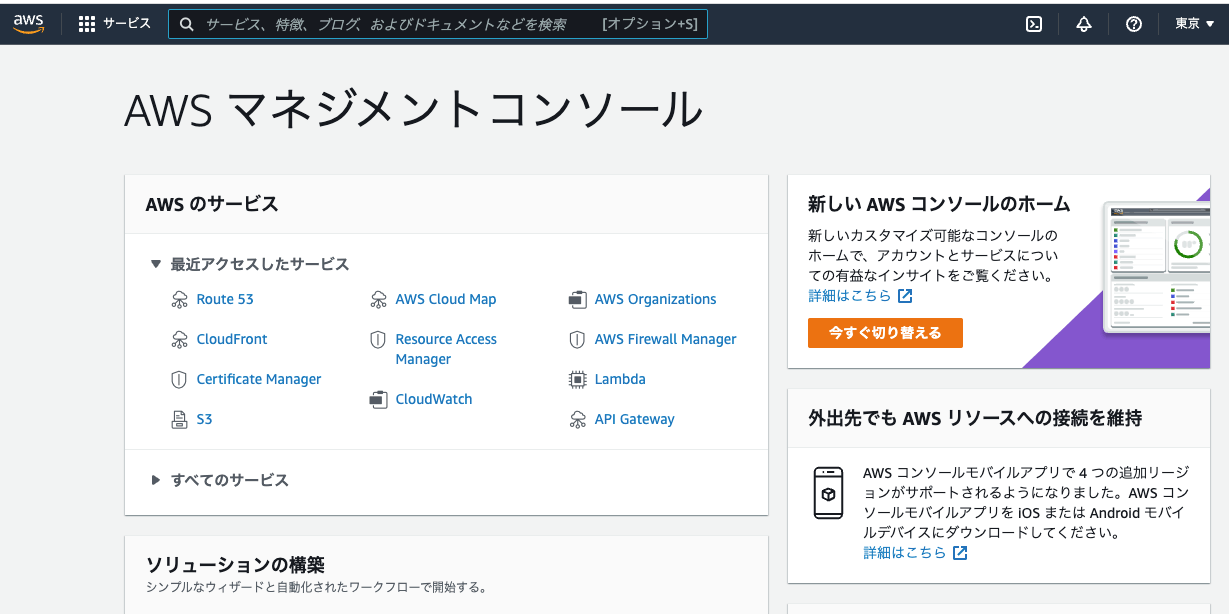Click the magnifier icon in search bar
The width and height of the screenshot is (1229, 614).
[187, 24]
